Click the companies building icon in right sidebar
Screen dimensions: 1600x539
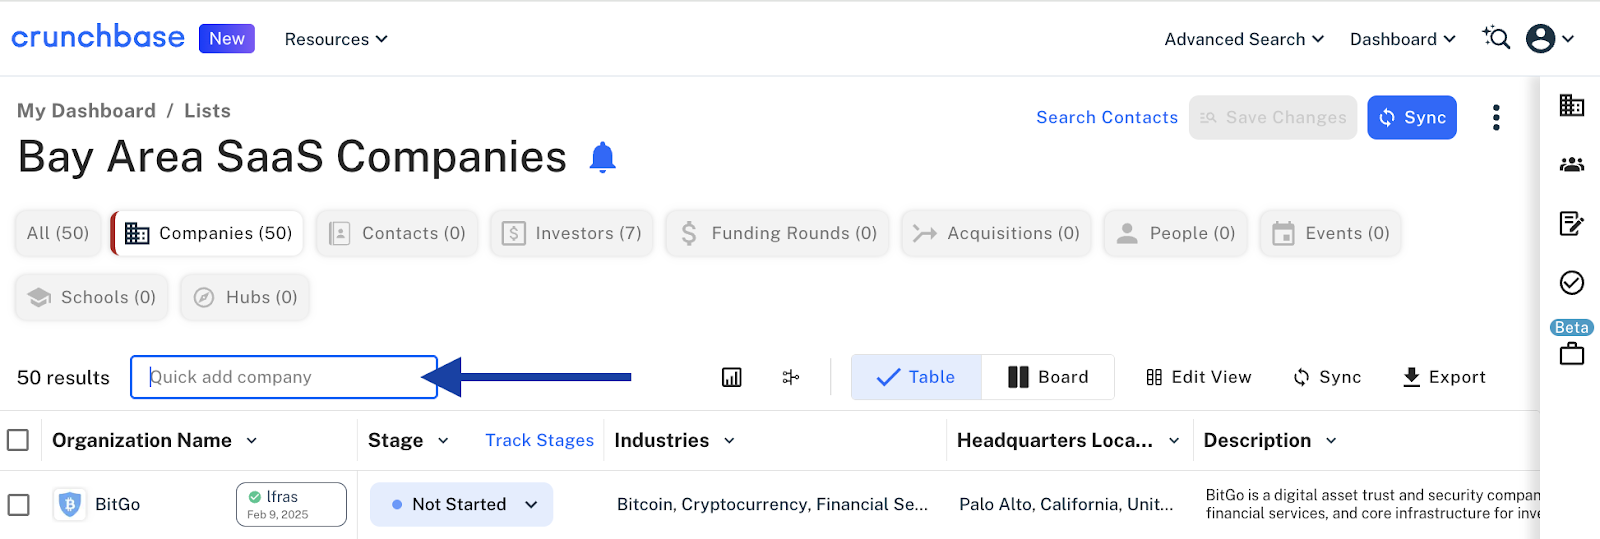(x=1571, y=105)
